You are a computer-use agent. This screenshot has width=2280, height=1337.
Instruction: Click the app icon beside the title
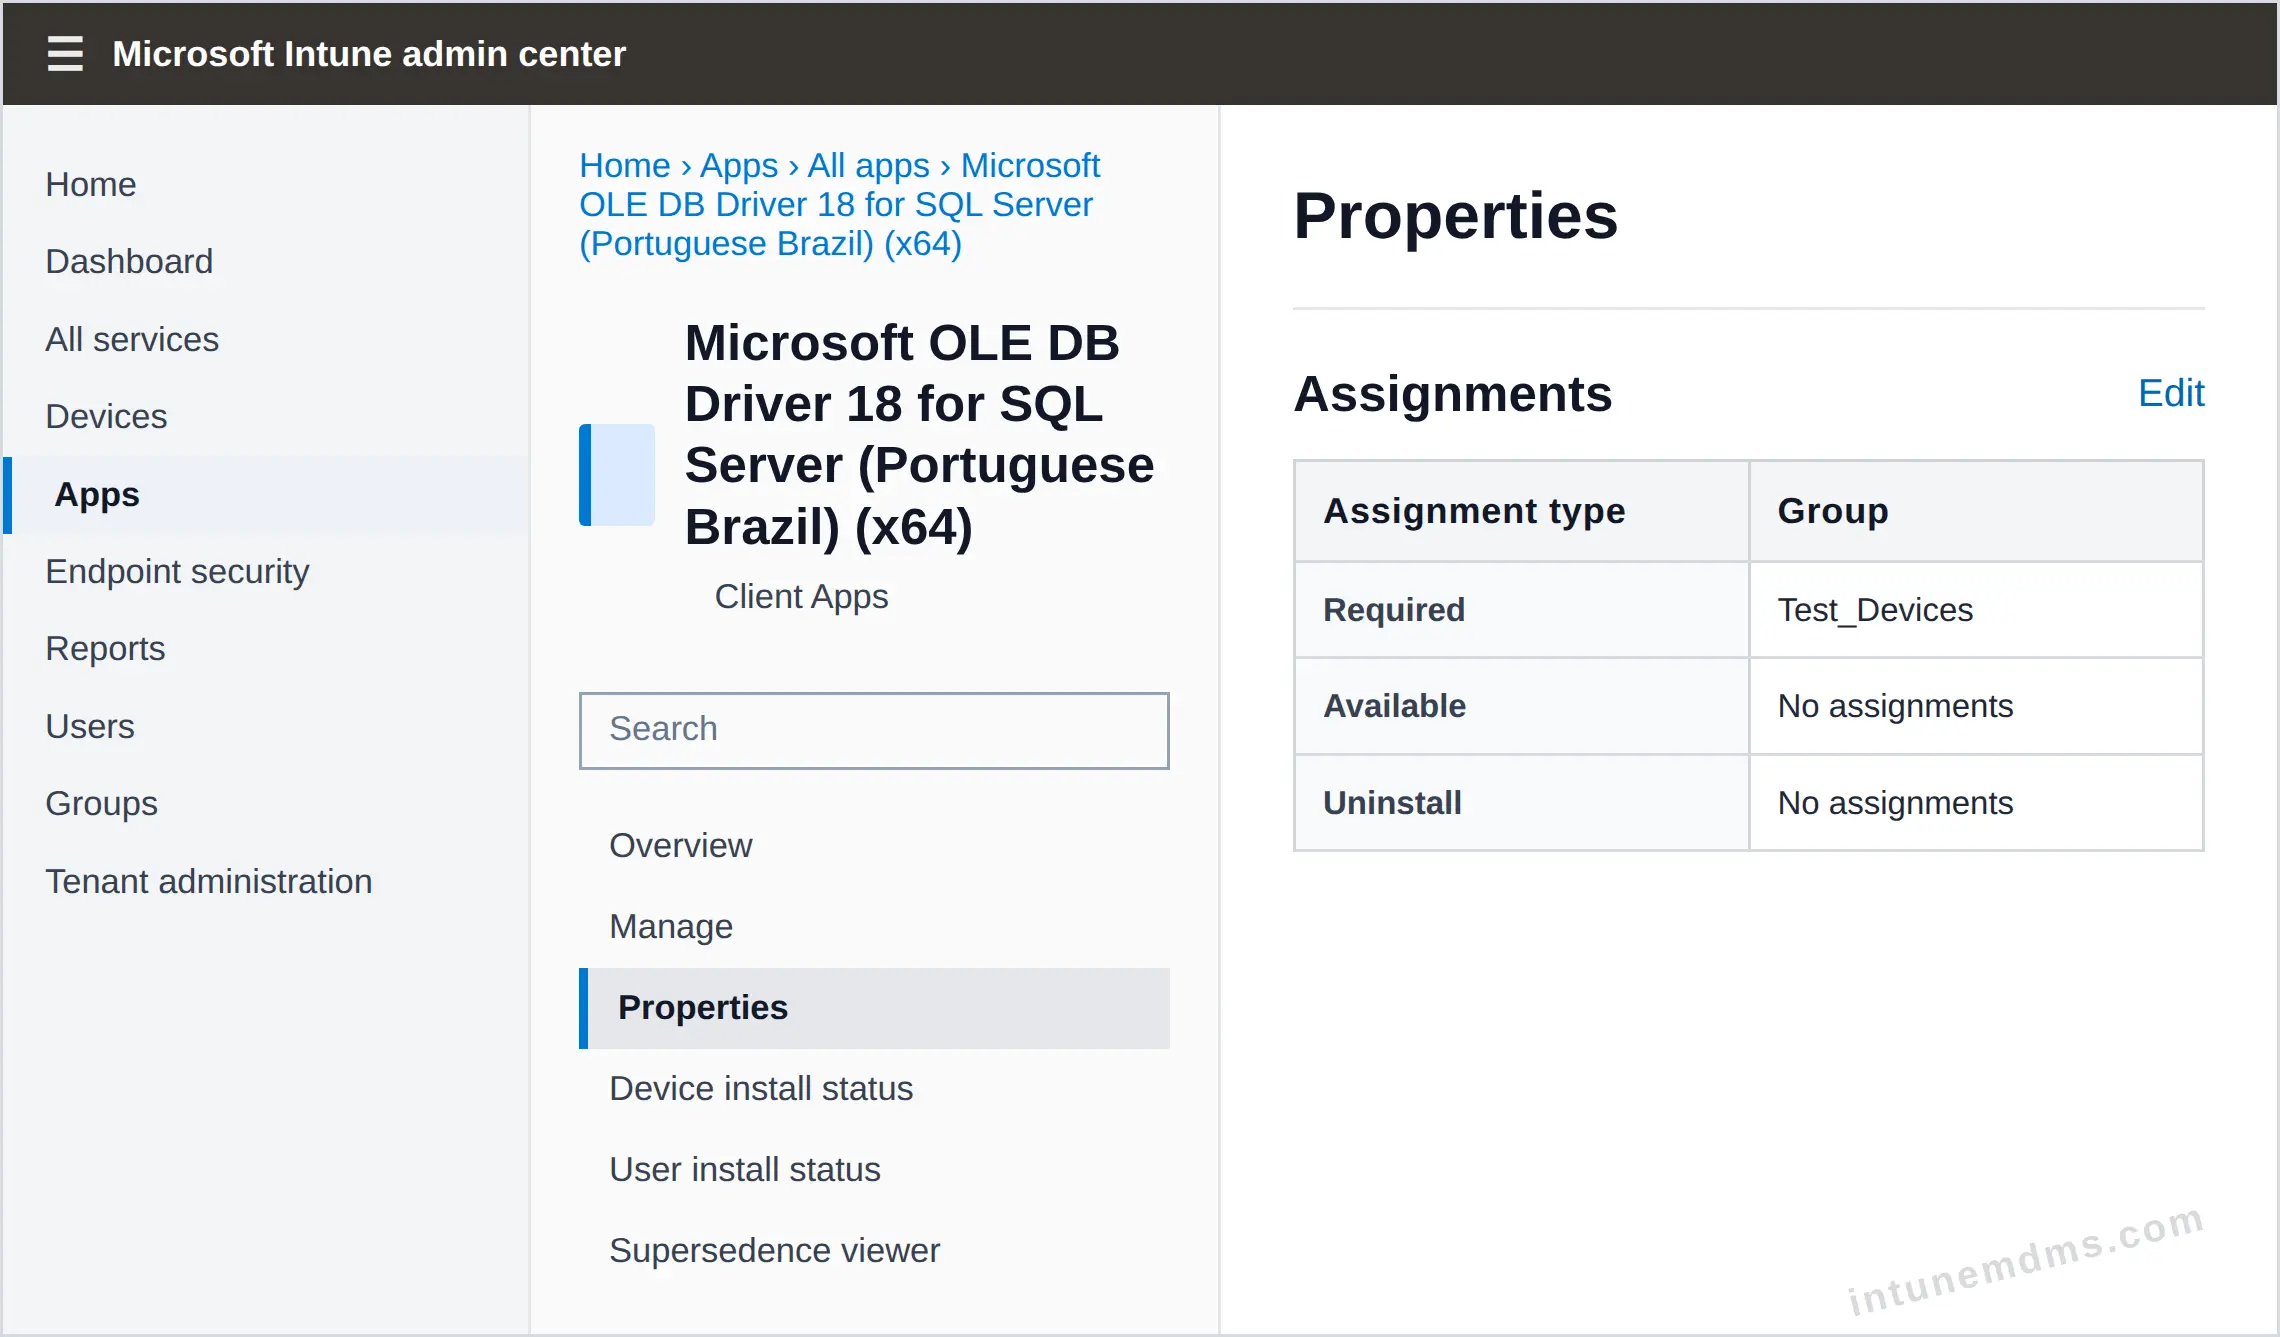(x=617, y=475)
